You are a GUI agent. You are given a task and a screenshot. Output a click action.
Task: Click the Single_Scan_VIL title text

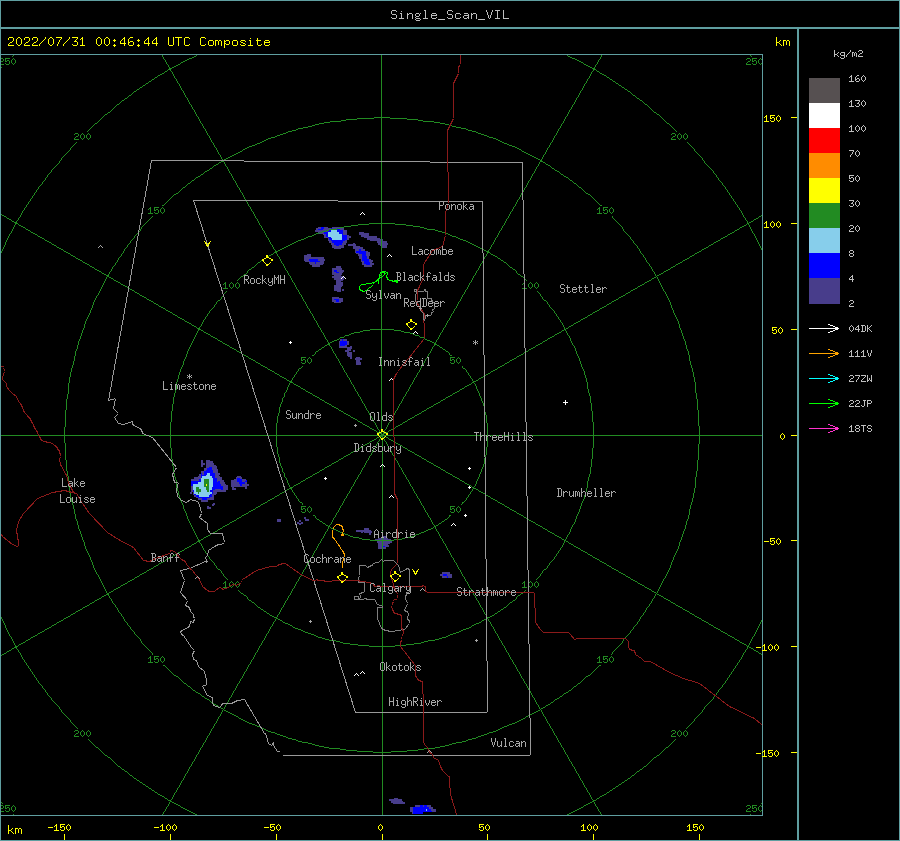[x=449, y=15]
